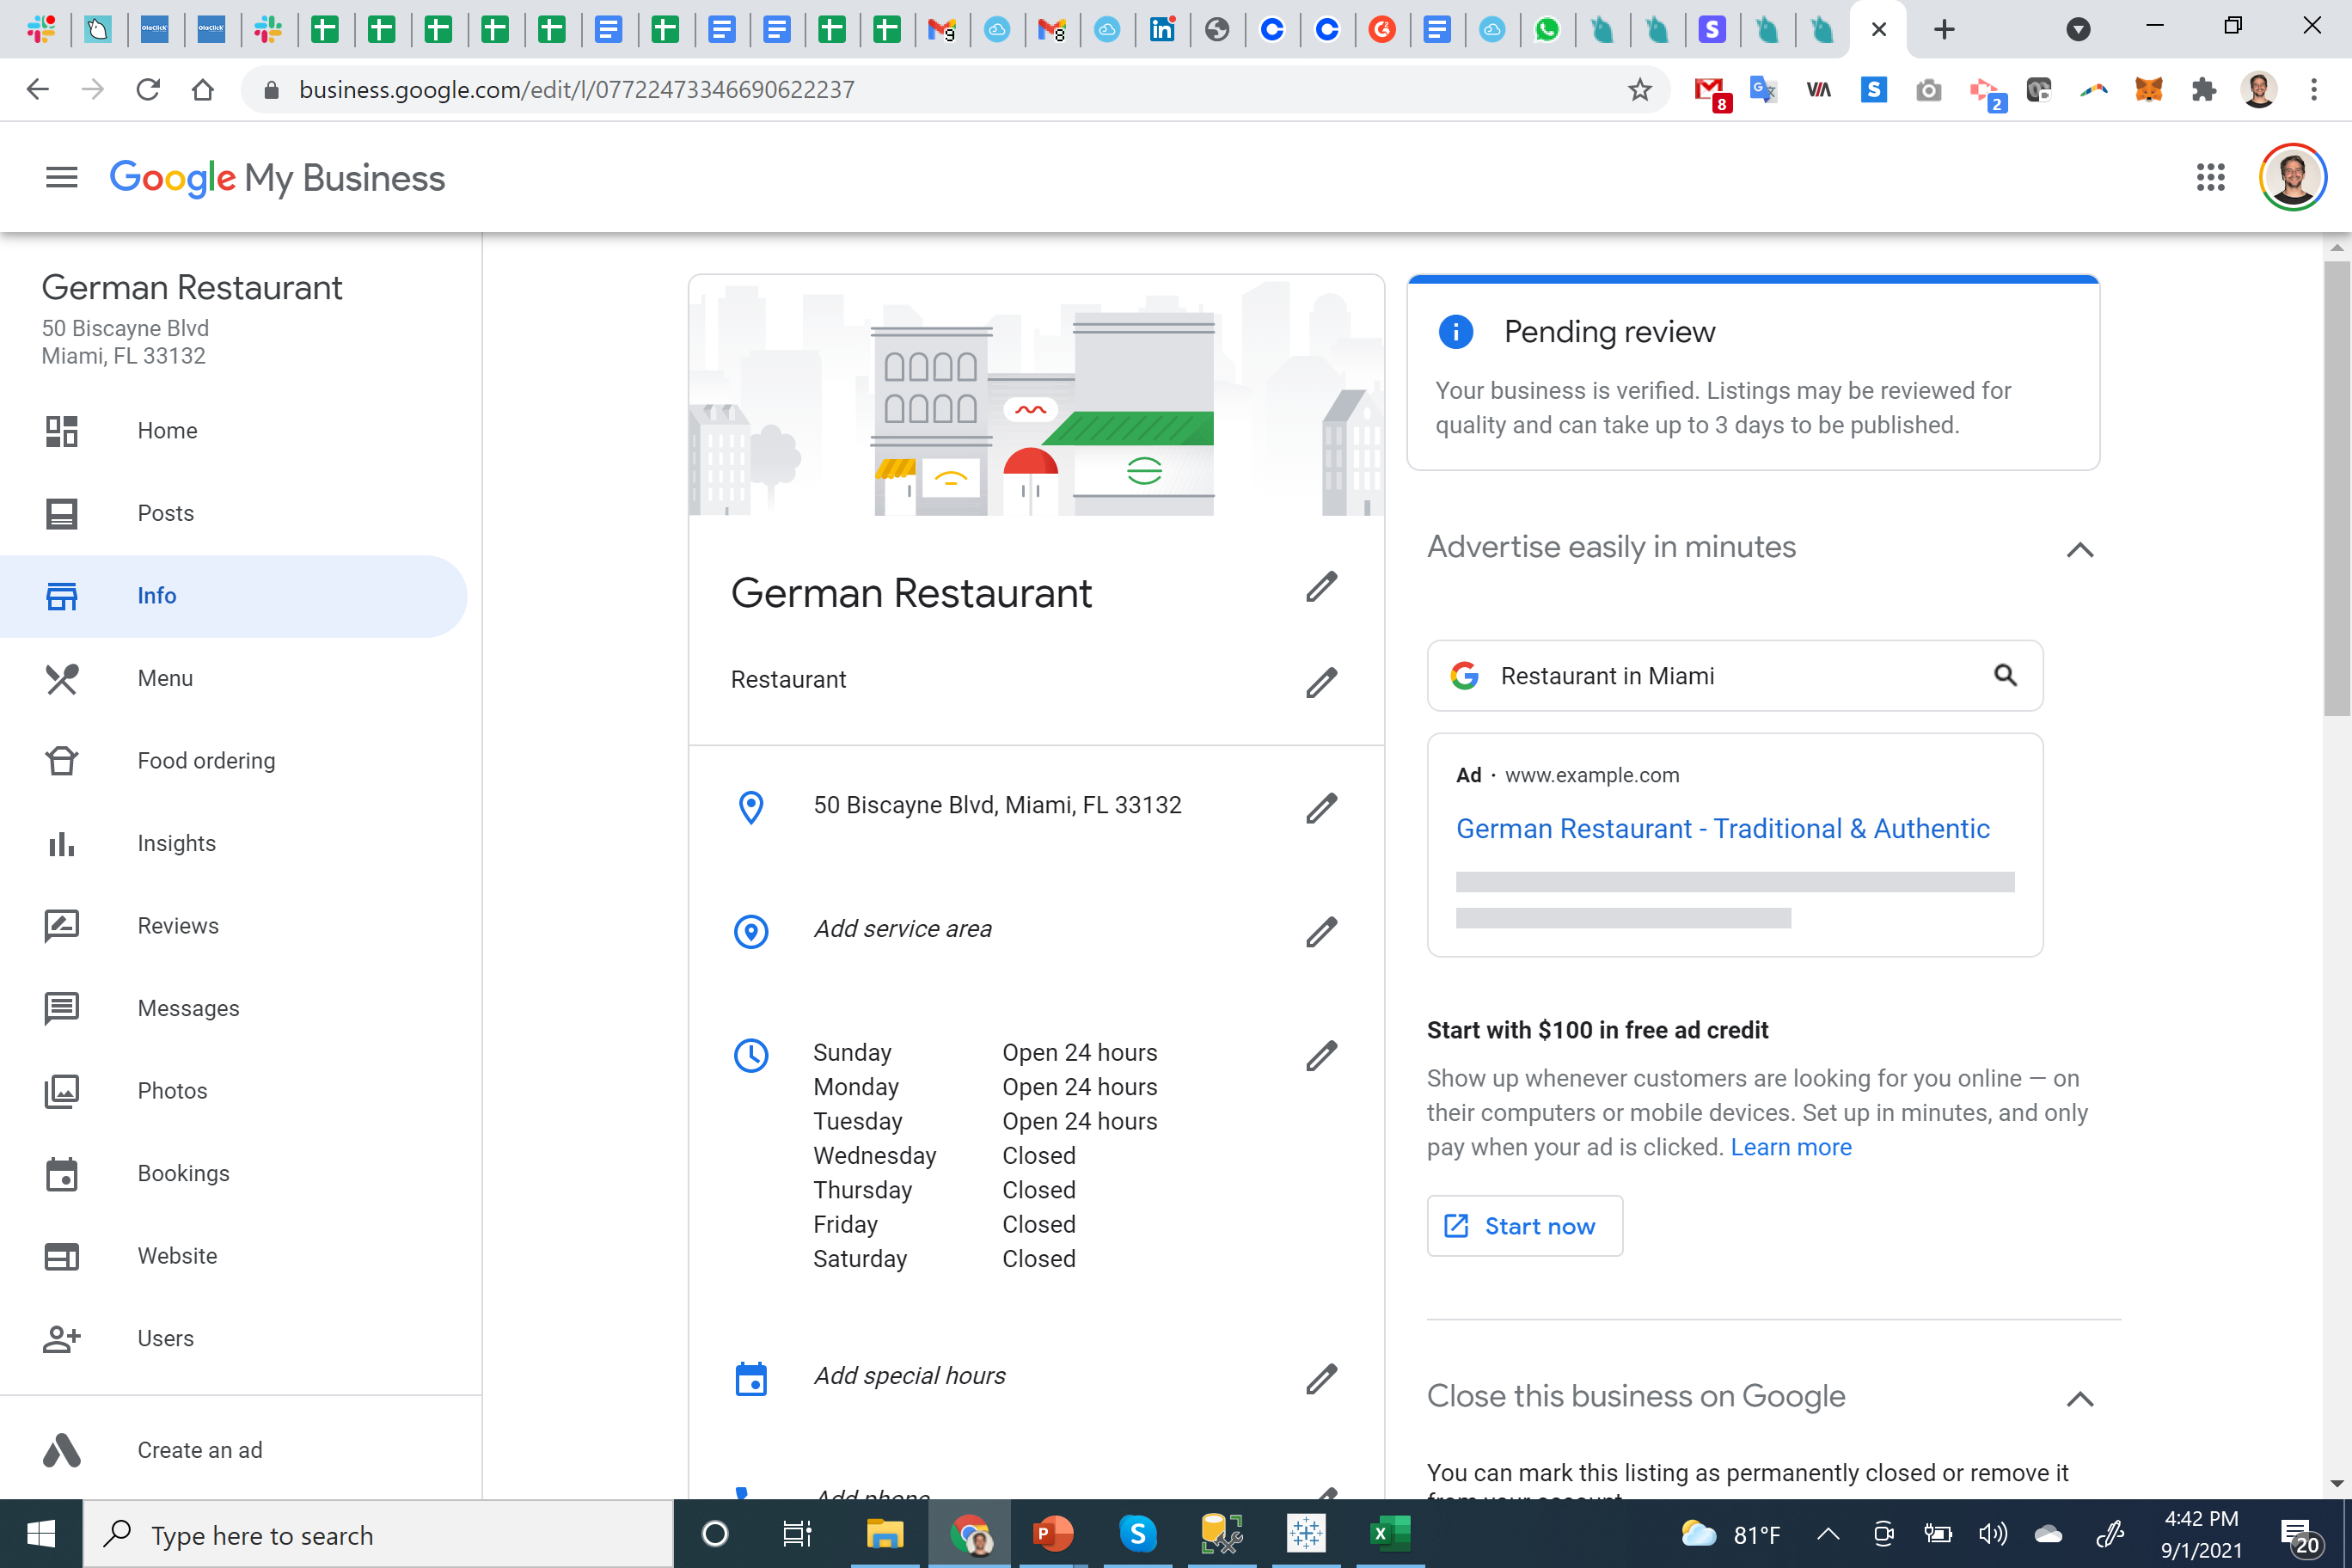
Task: Click the search magnifier in ad preview
Action: 2005,675
